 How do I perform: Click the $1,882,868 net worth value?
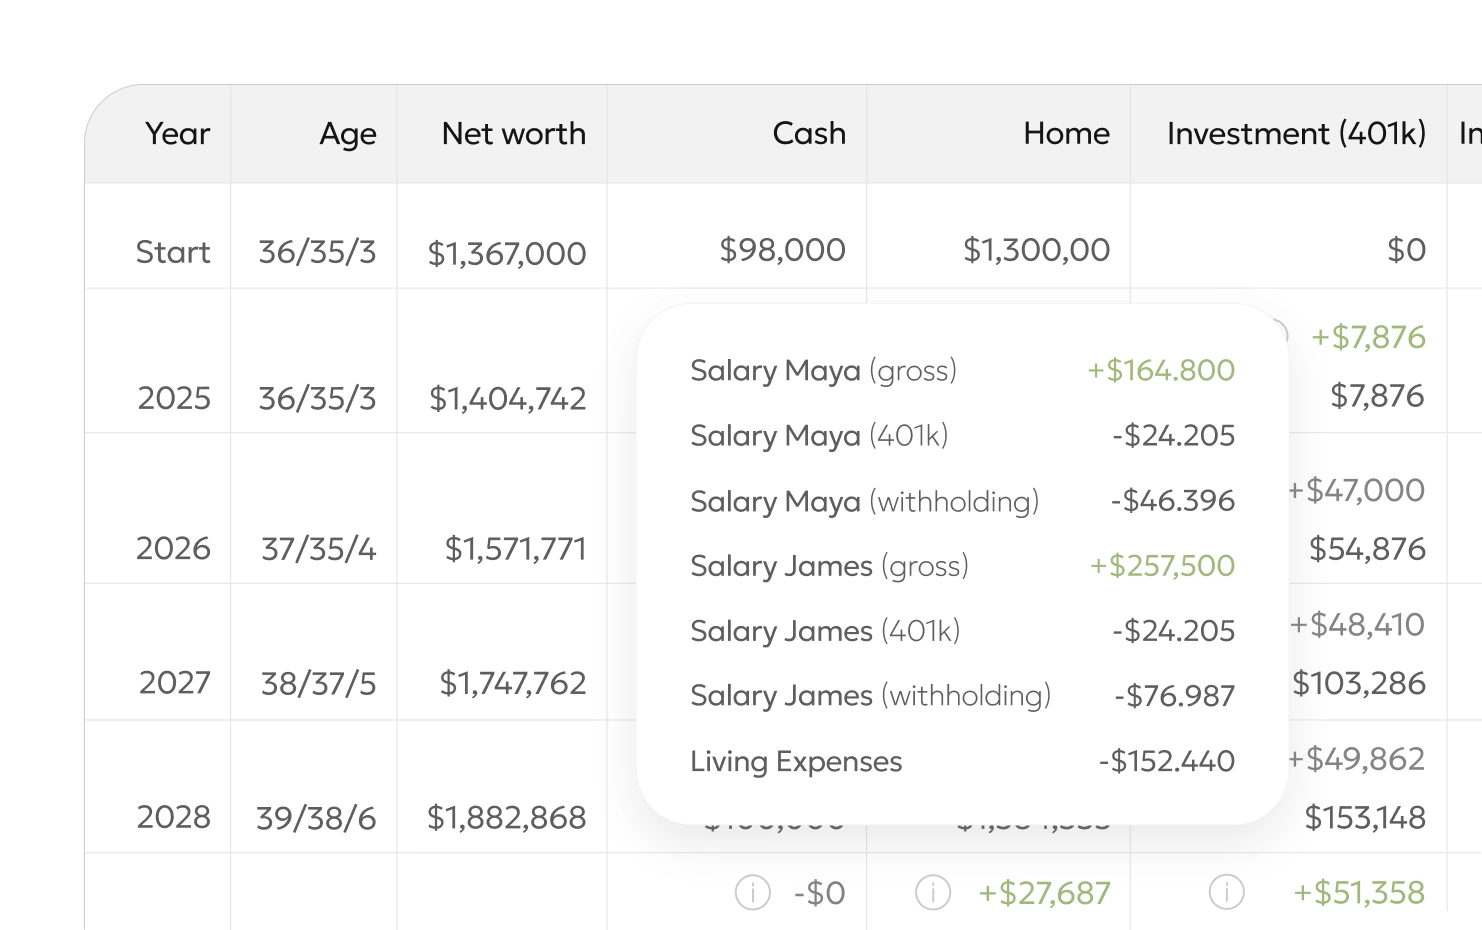coord(506,818)
